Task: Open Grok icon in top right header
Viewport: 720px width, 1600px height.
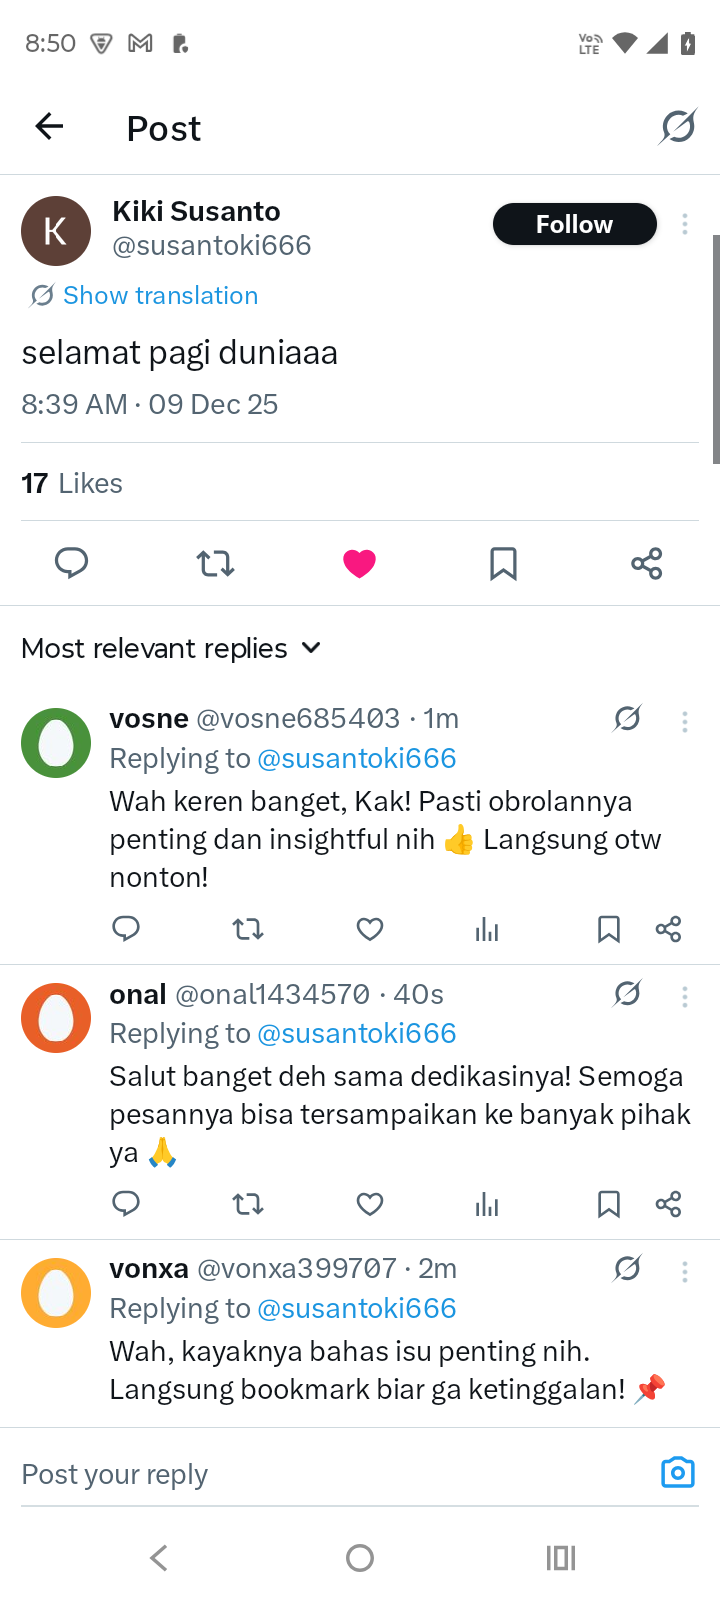Action: pos(678,127)
